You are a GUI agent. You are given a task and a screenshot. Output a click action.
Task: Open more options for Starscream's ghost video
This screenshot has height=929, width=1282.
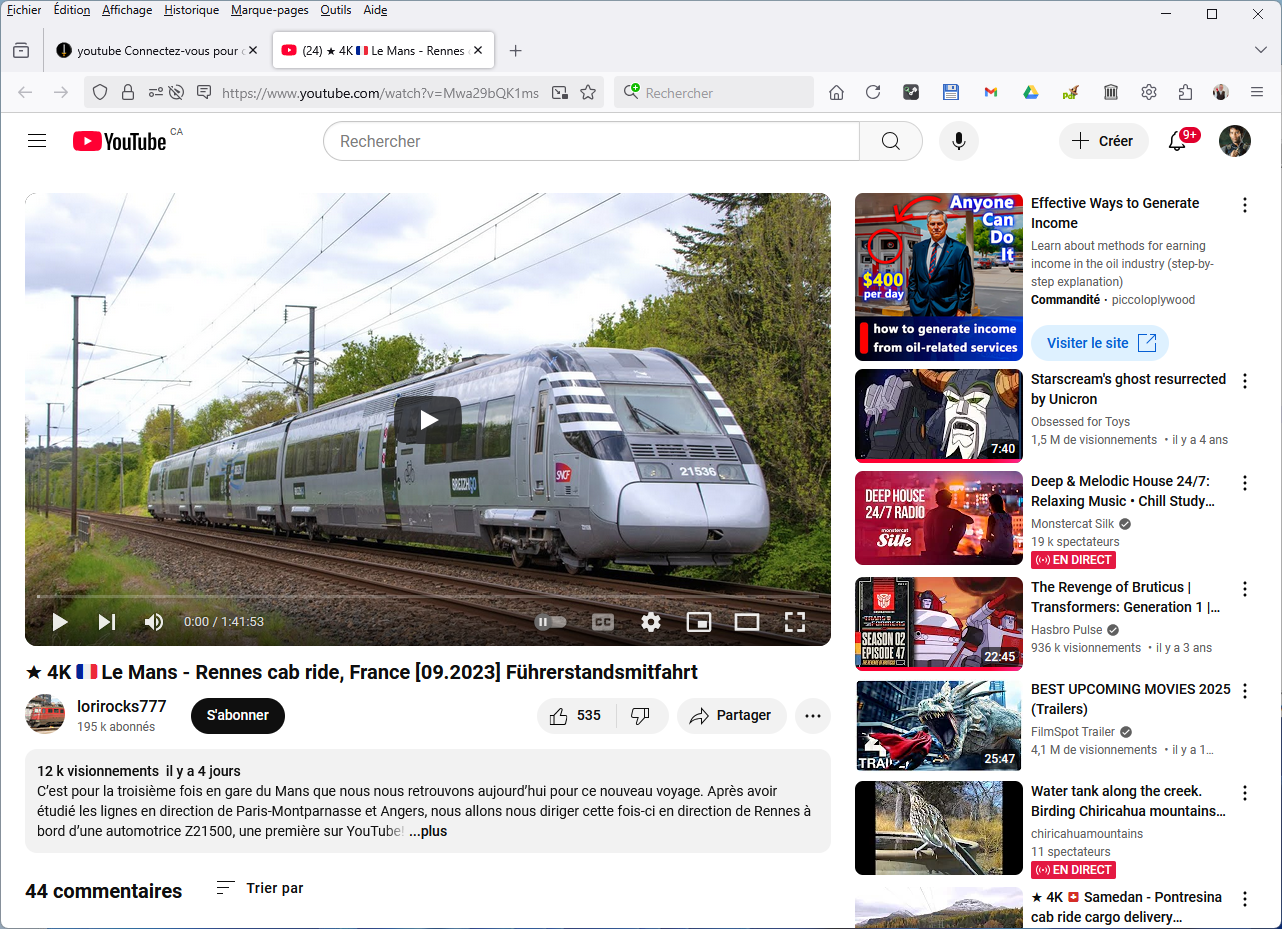(1245, 381)
